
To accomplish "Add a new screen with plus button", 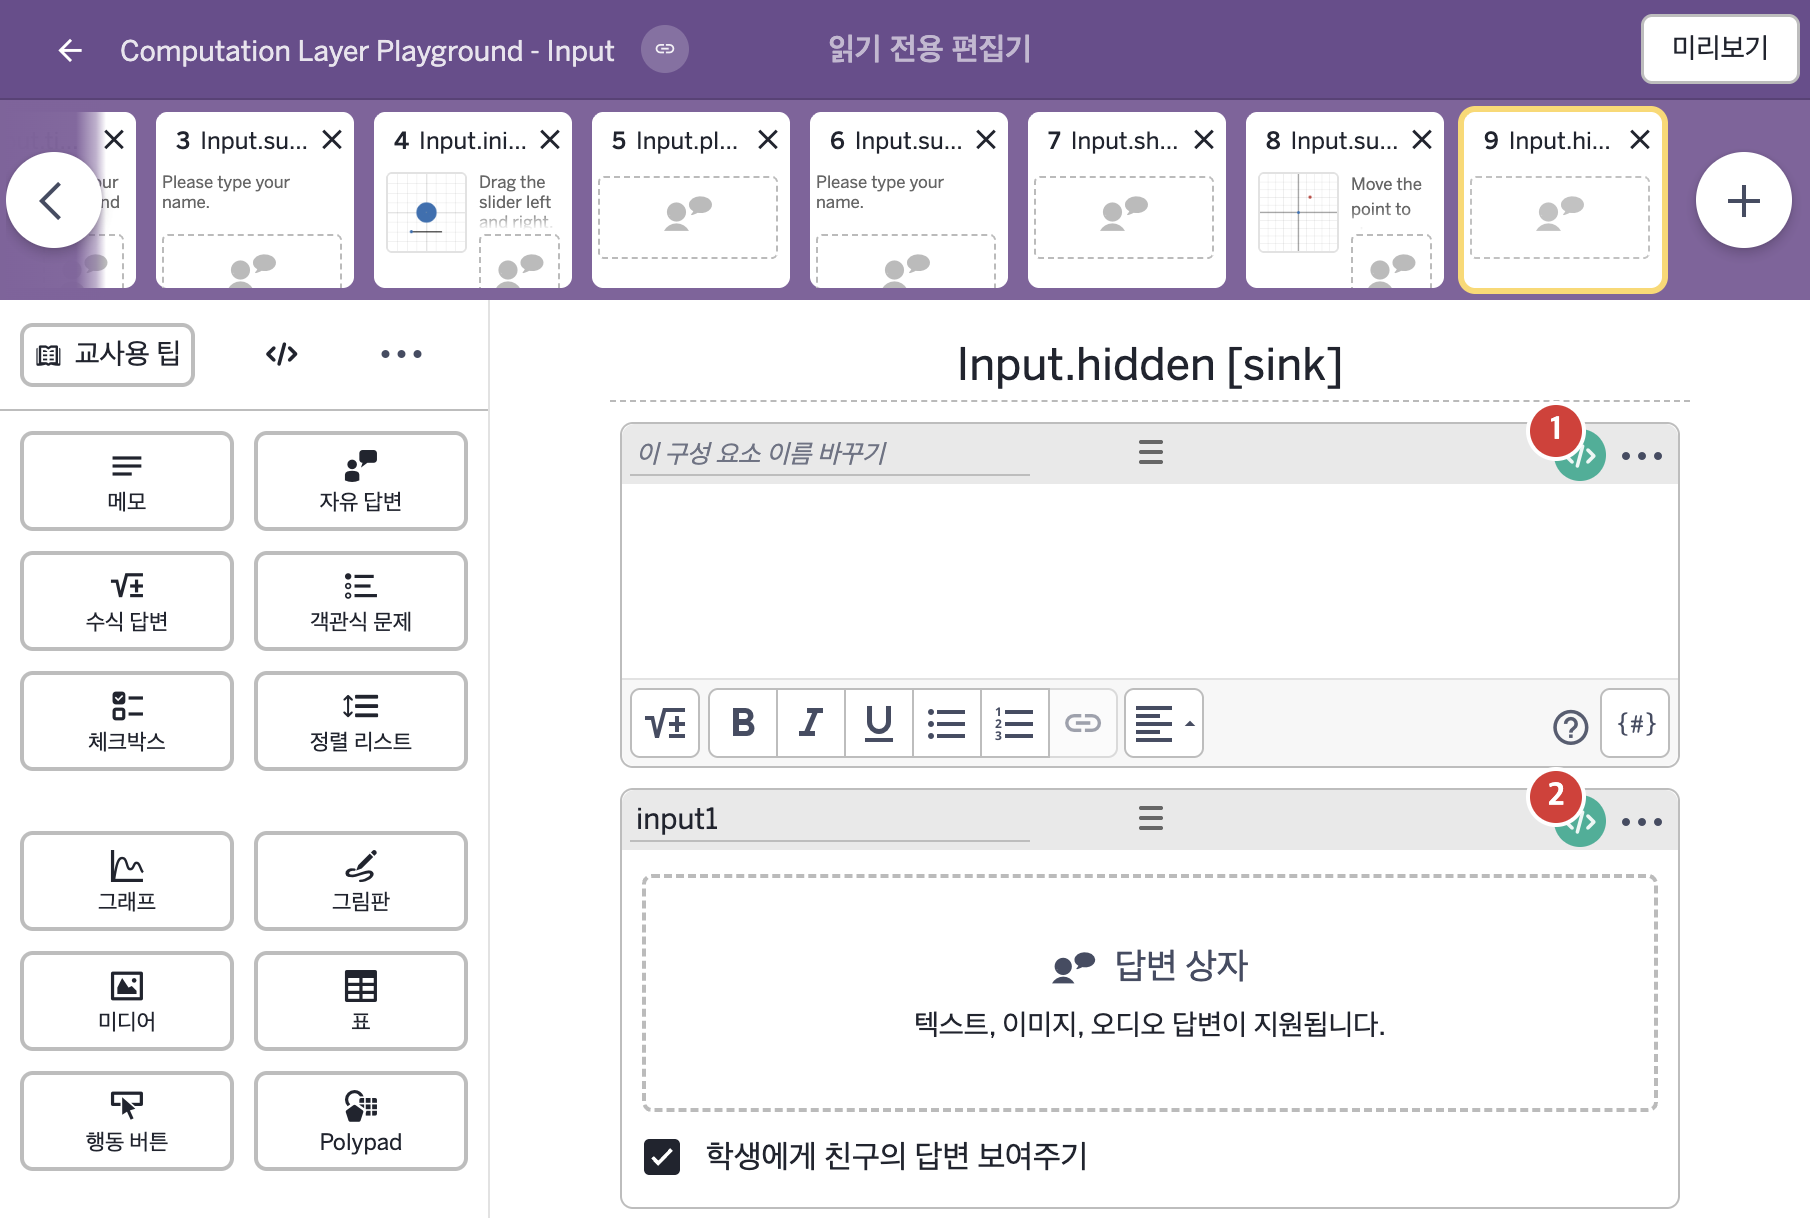I will [x=1743, y=201].
